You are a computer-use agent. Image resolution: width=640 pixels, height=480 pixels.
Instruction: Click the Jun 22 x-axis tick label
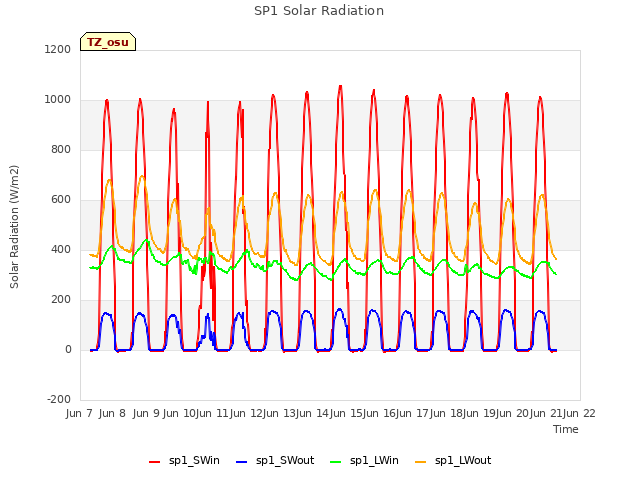580,413
